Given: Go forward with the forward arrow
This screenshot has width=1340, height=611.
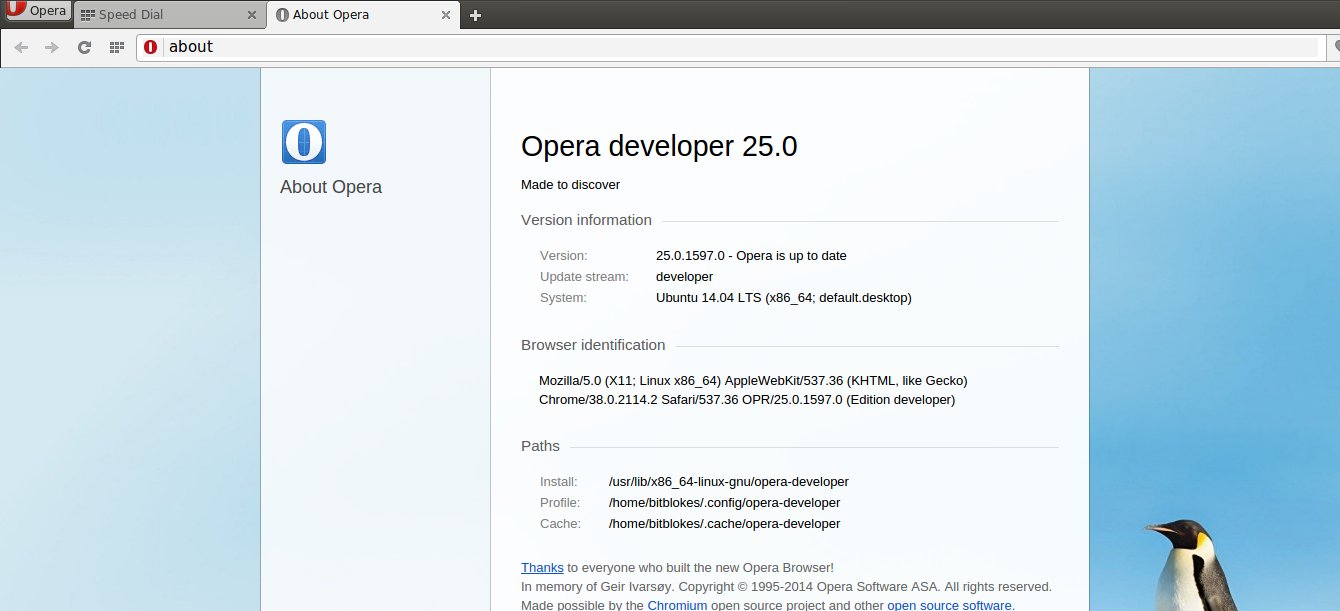Looking at the screenshot, I should [52, 47].
